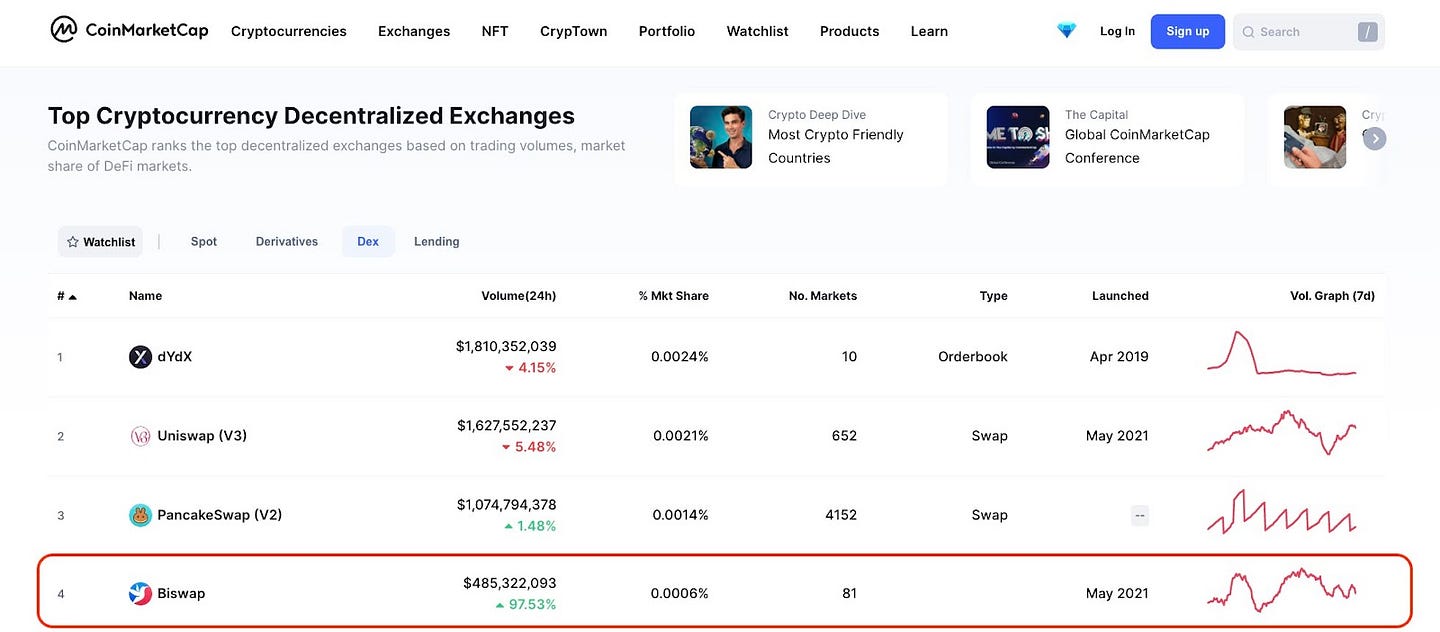Screen dimensions: 1440x632
Task: Click Biswap volume $485,322,093
Action: point(510,583)
